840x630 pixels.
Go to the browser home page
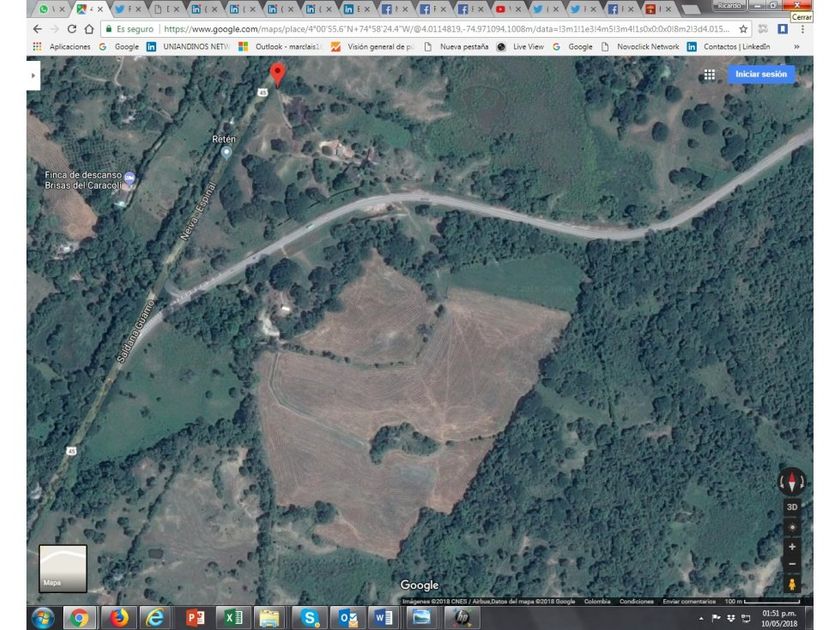coord(89,29)
